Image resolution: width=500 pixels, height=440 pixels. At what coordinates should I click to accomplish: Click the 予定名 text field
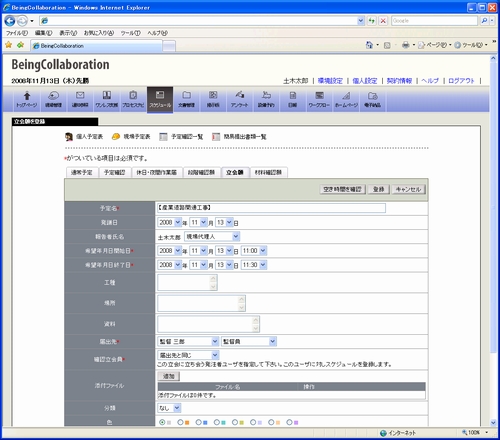271,208
